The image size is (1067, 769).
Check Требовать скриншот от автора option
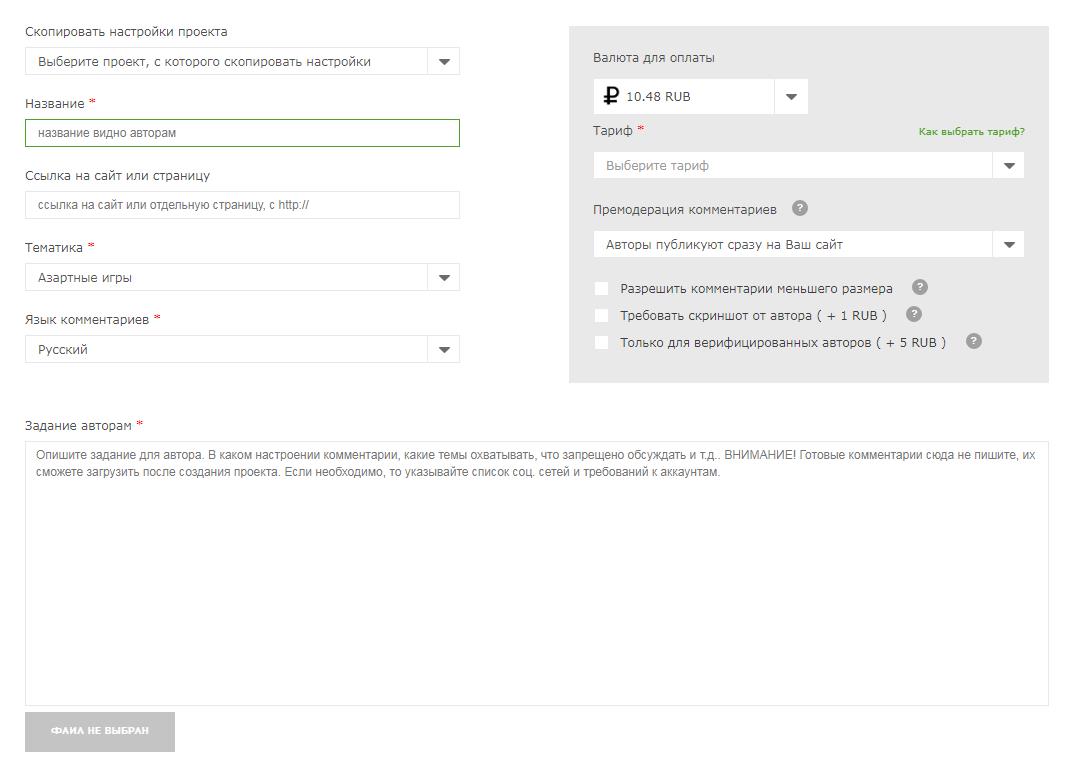(x=602, y=316)
